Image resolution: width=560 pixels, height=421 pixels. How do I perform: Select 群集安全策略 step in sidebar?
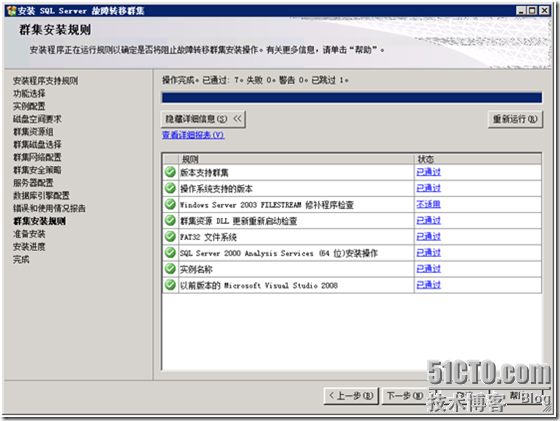tap(38, 170)
